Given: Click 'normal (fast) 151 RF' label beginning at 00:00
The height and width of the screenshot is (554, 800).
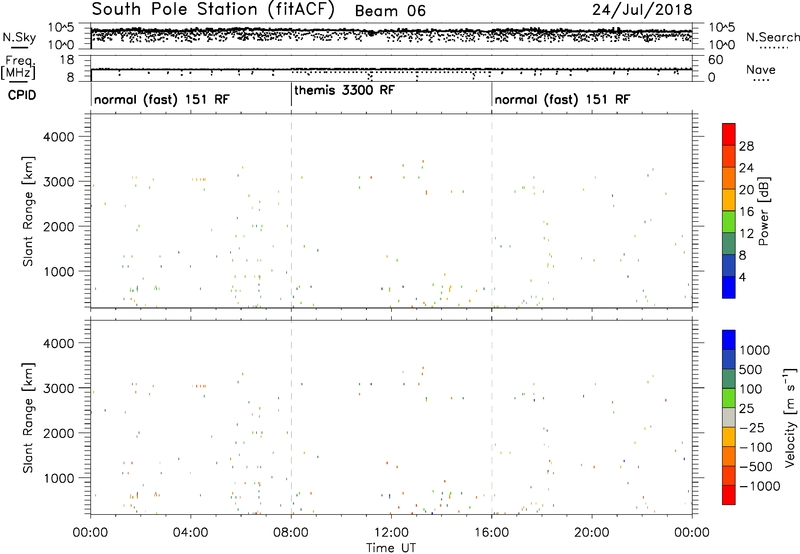Looking at the screenshot, I should point(162,99).
